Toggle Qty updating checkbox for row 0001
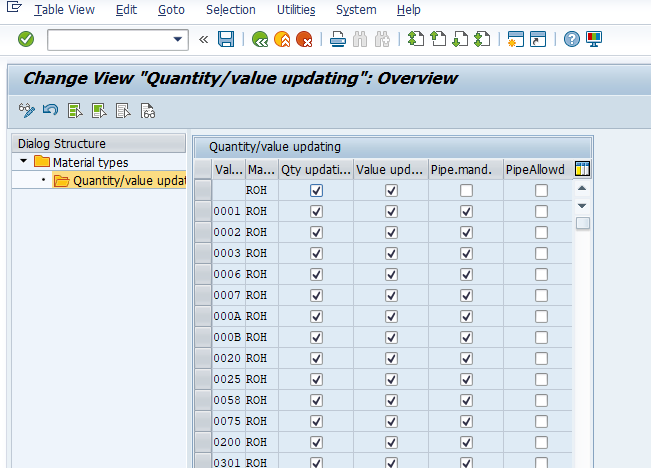The image size is (651, 468). pyautogui.click(x=316, y=211)
